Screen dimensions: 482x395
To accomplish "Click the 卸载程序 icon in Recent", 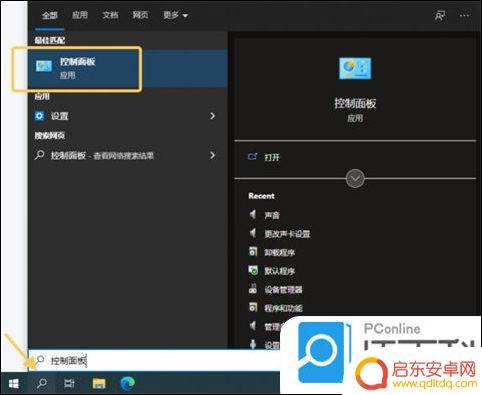I will tap(253, 251).
